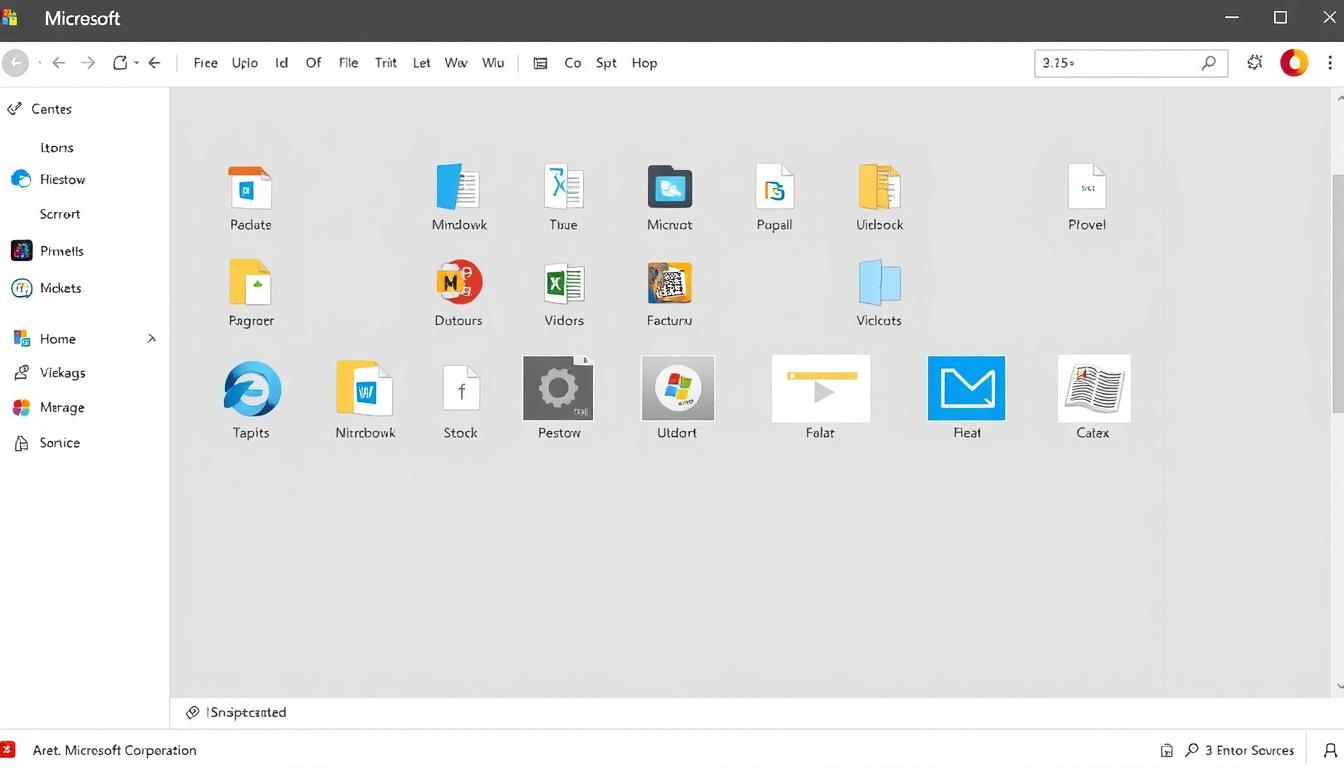Click 3 Entor Sources in status bar
The width and height of the screenshot is (1344, 768).
pos(1249,750)
